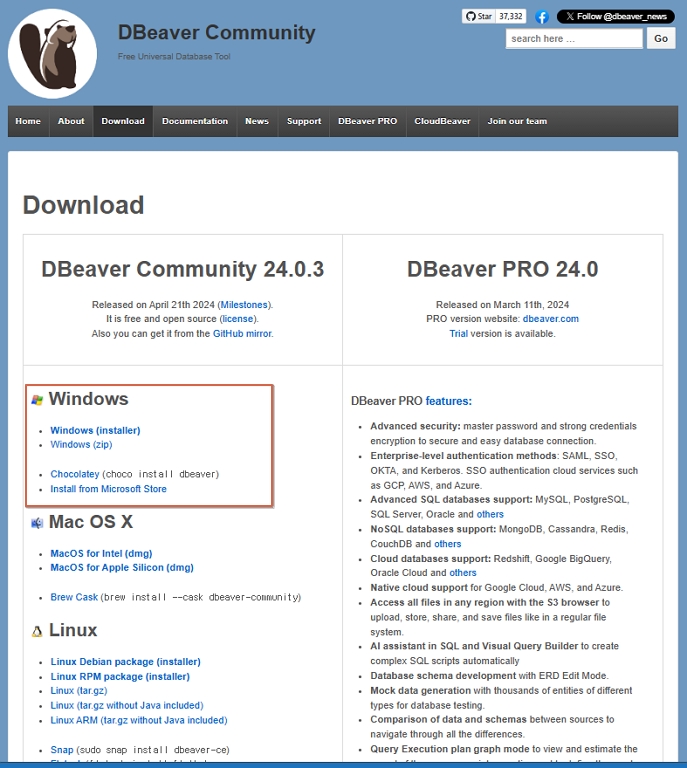This screenshot has height=768, width=687.
Task: Download Linux RPM package (installer)
Action: tap(120, 676)
